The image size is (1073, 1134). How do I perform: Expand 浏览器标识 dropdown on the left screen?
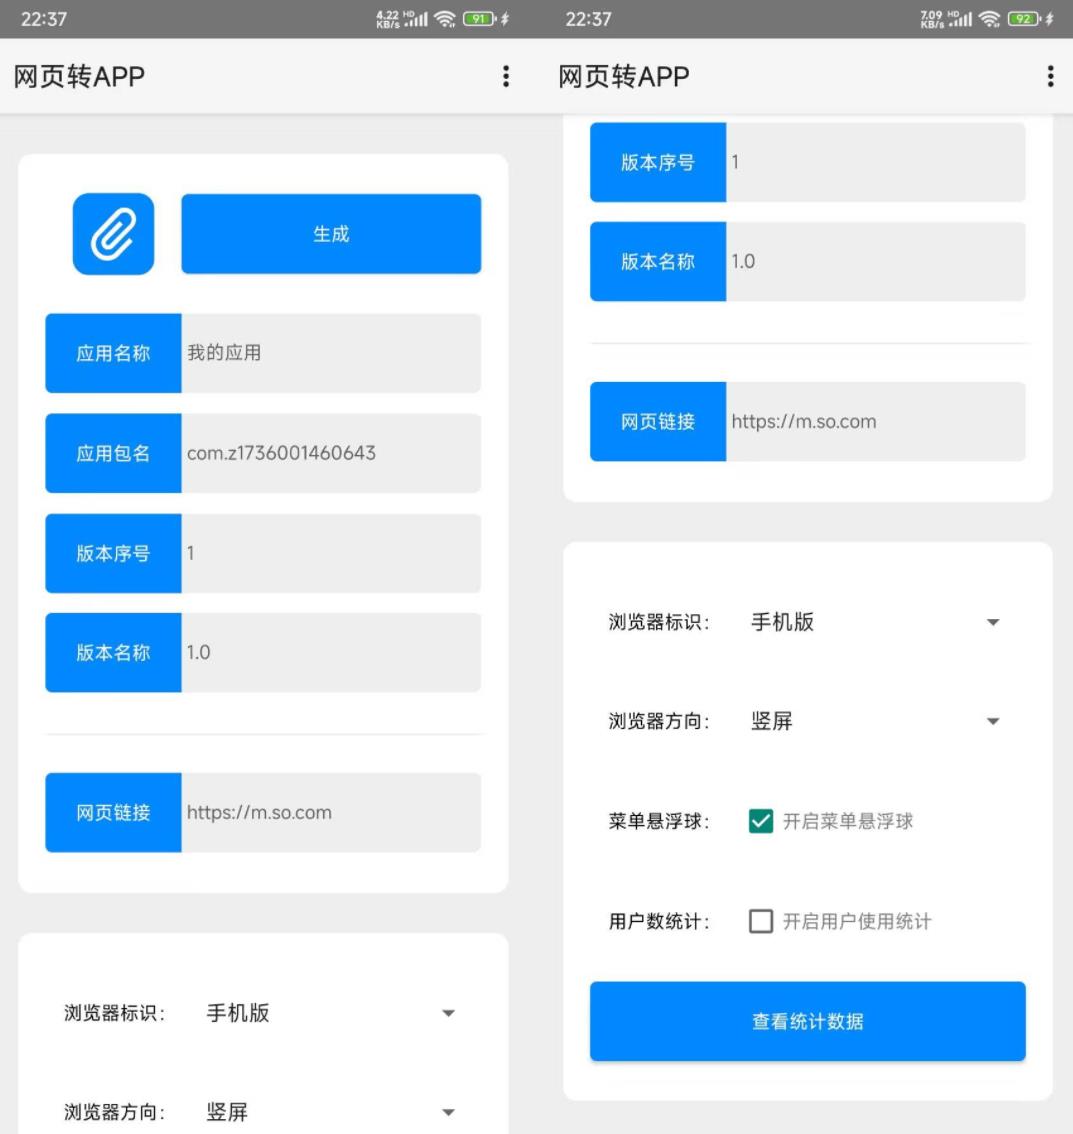447,1013
